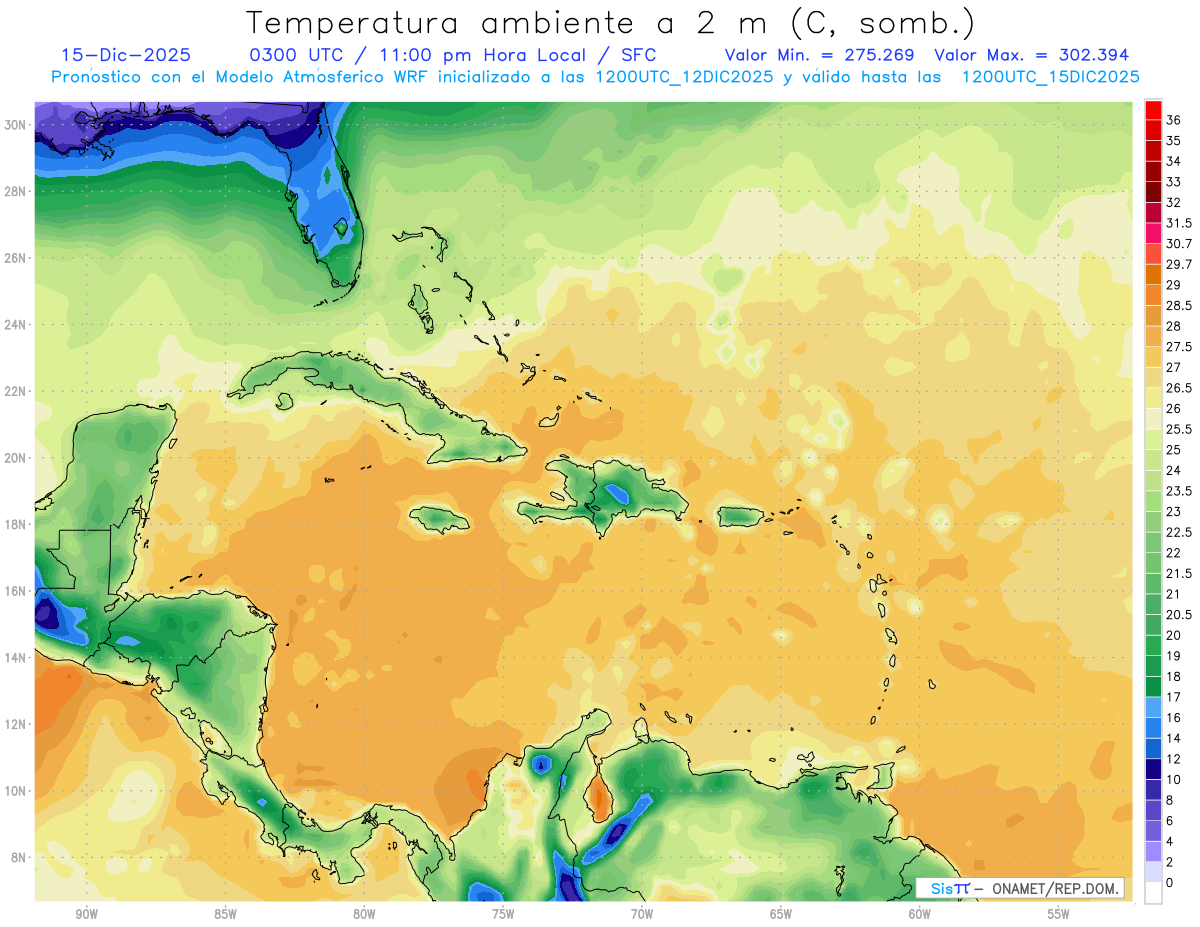
Task: Select legend value '2' in the color scale
Action: tap(1170, 862)
